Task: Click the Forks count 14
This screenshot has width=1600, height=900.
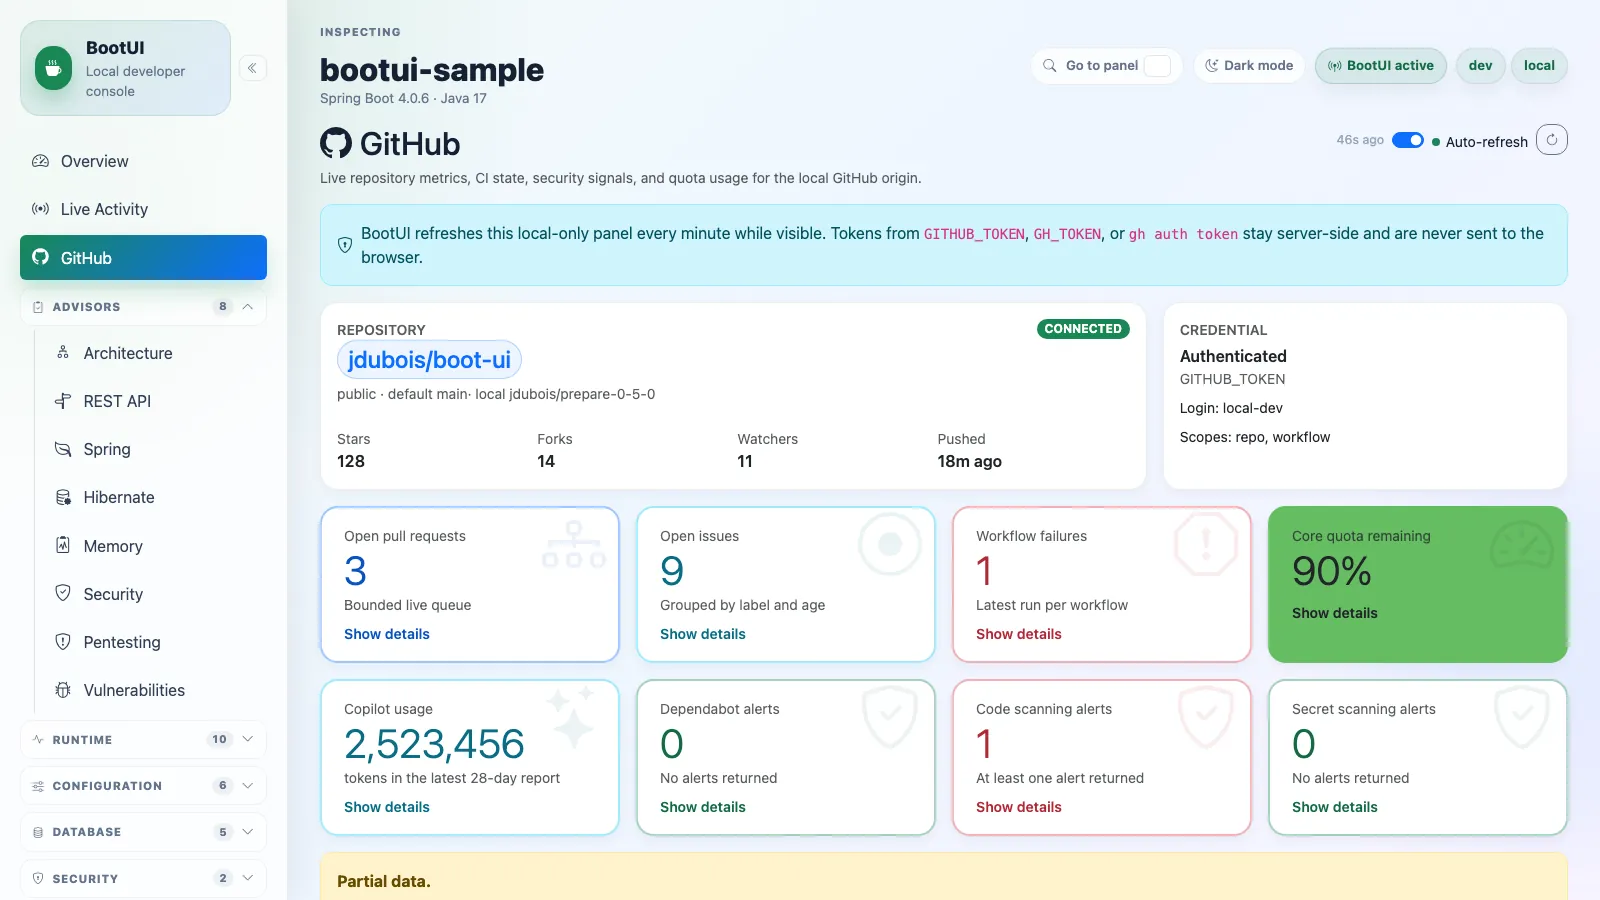Action: [546, 461]
